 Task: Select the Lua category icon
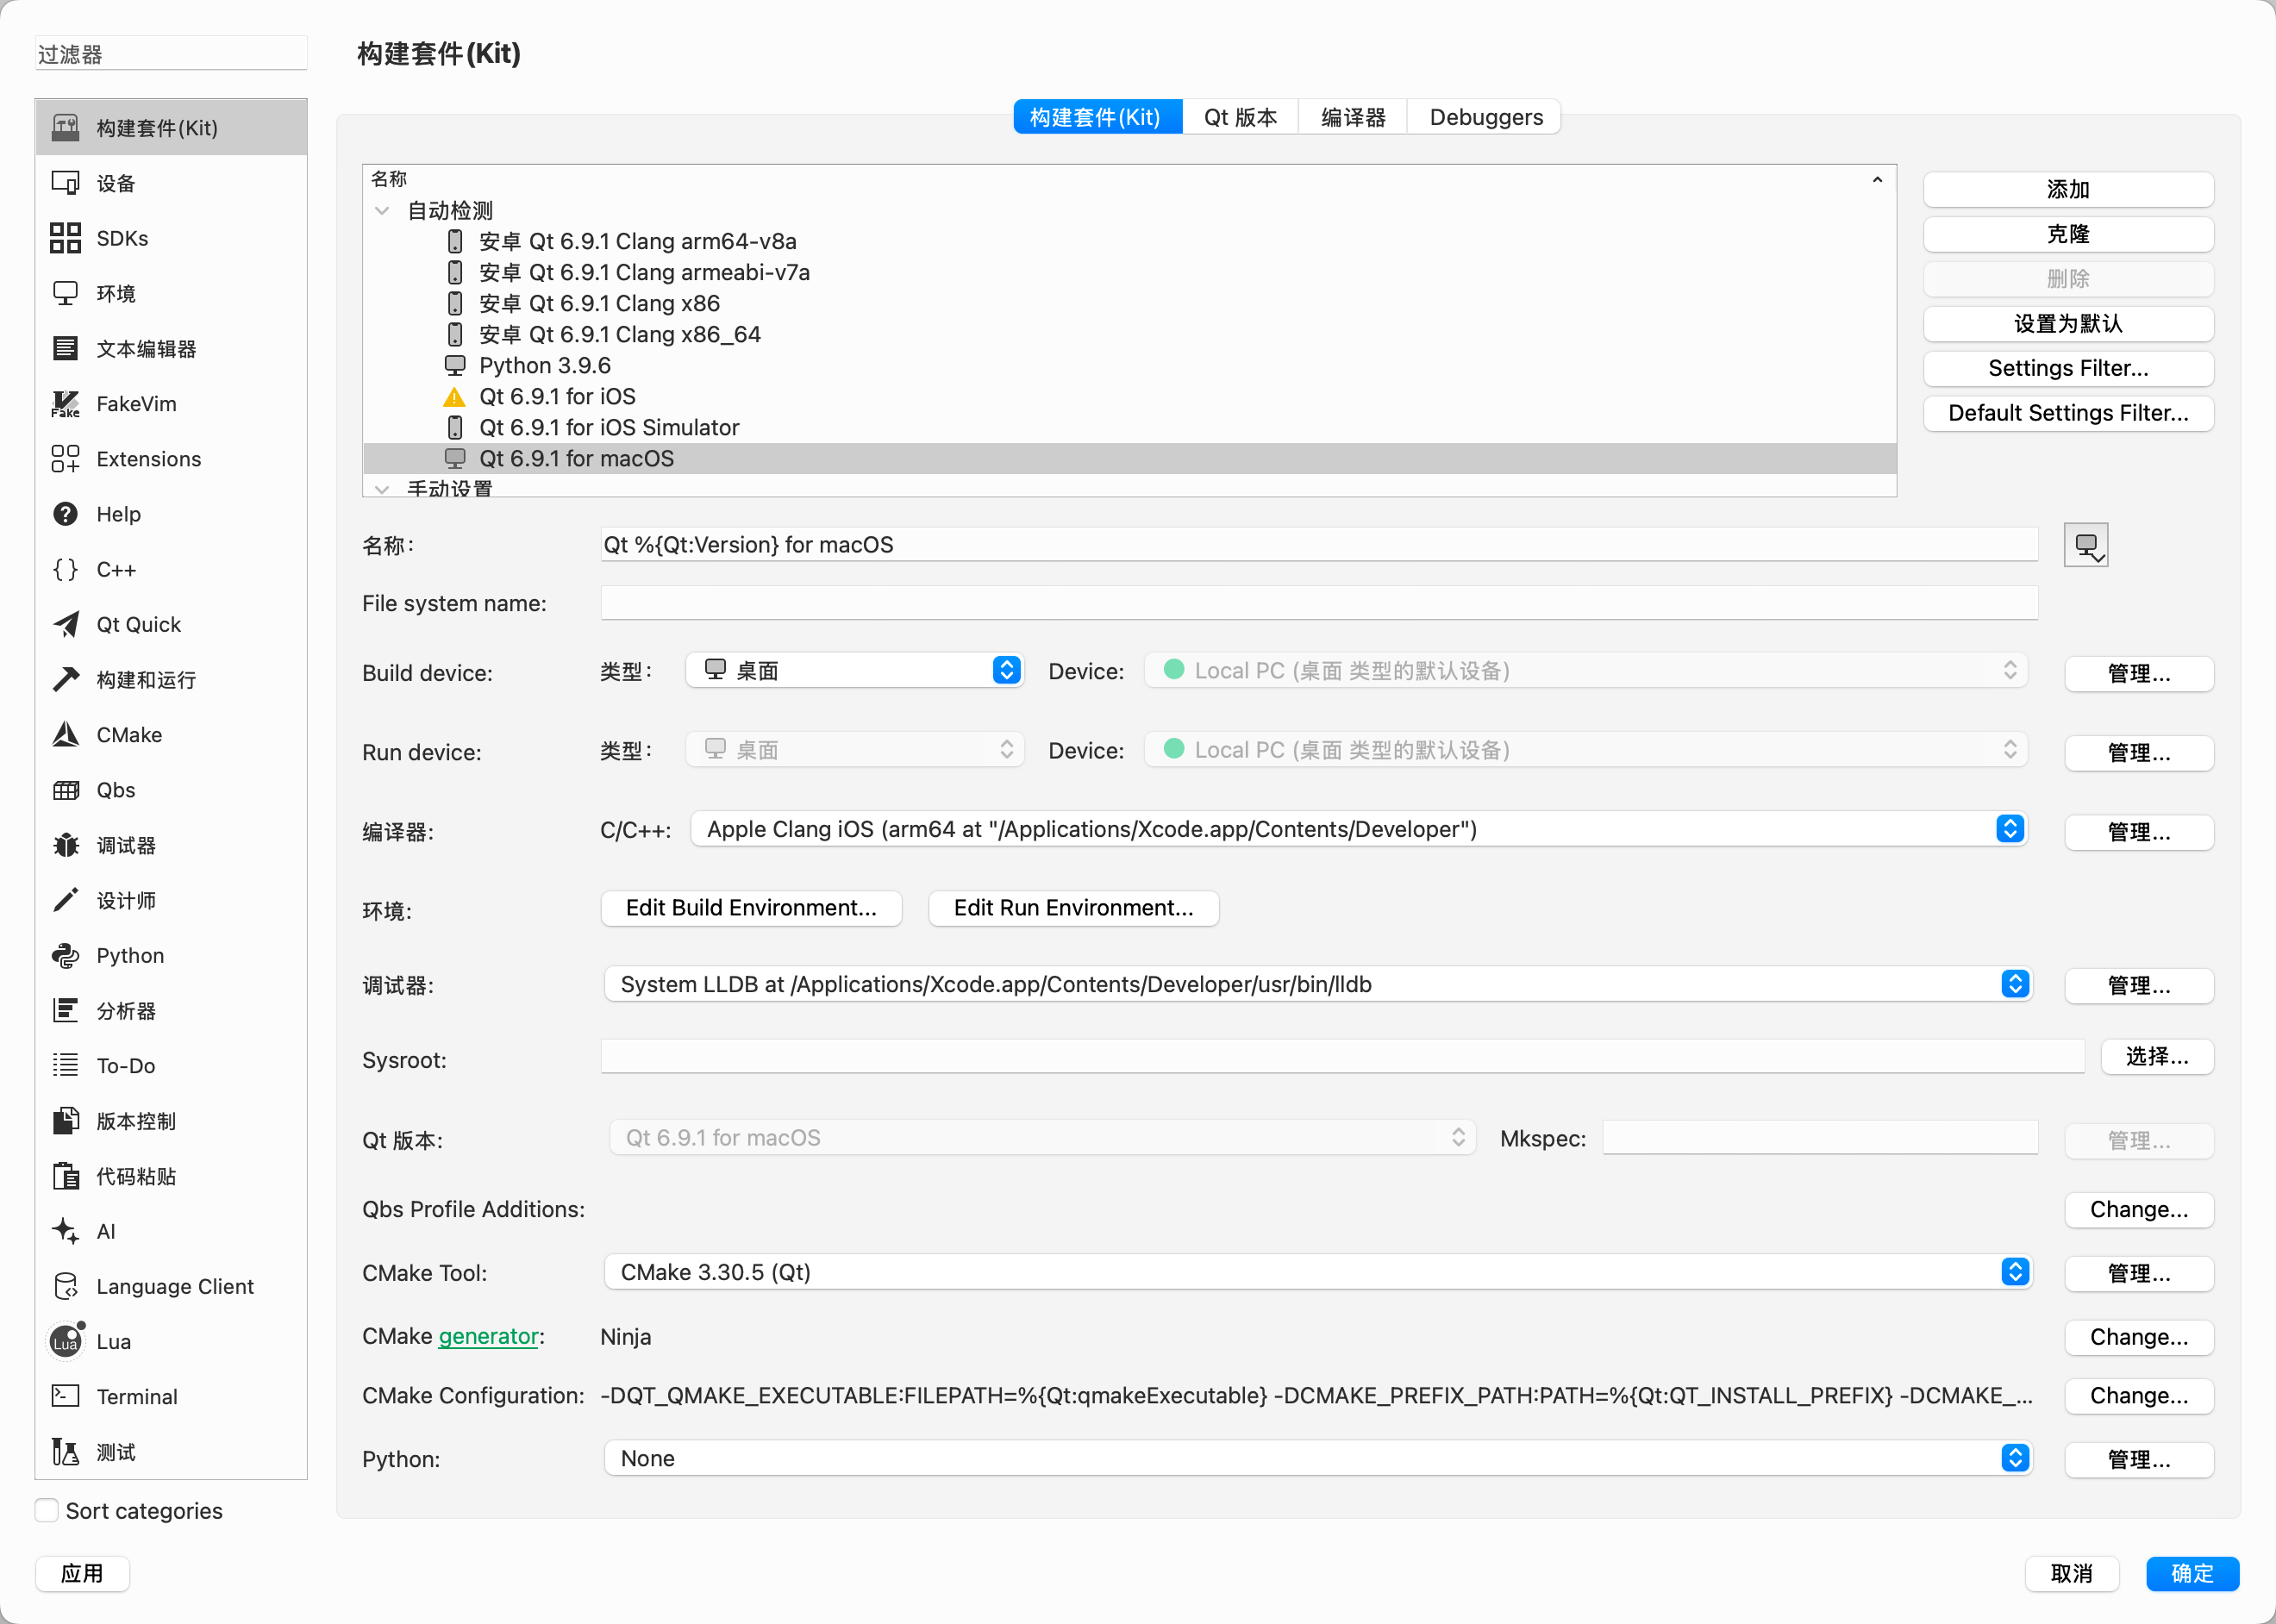point(66,1341)
